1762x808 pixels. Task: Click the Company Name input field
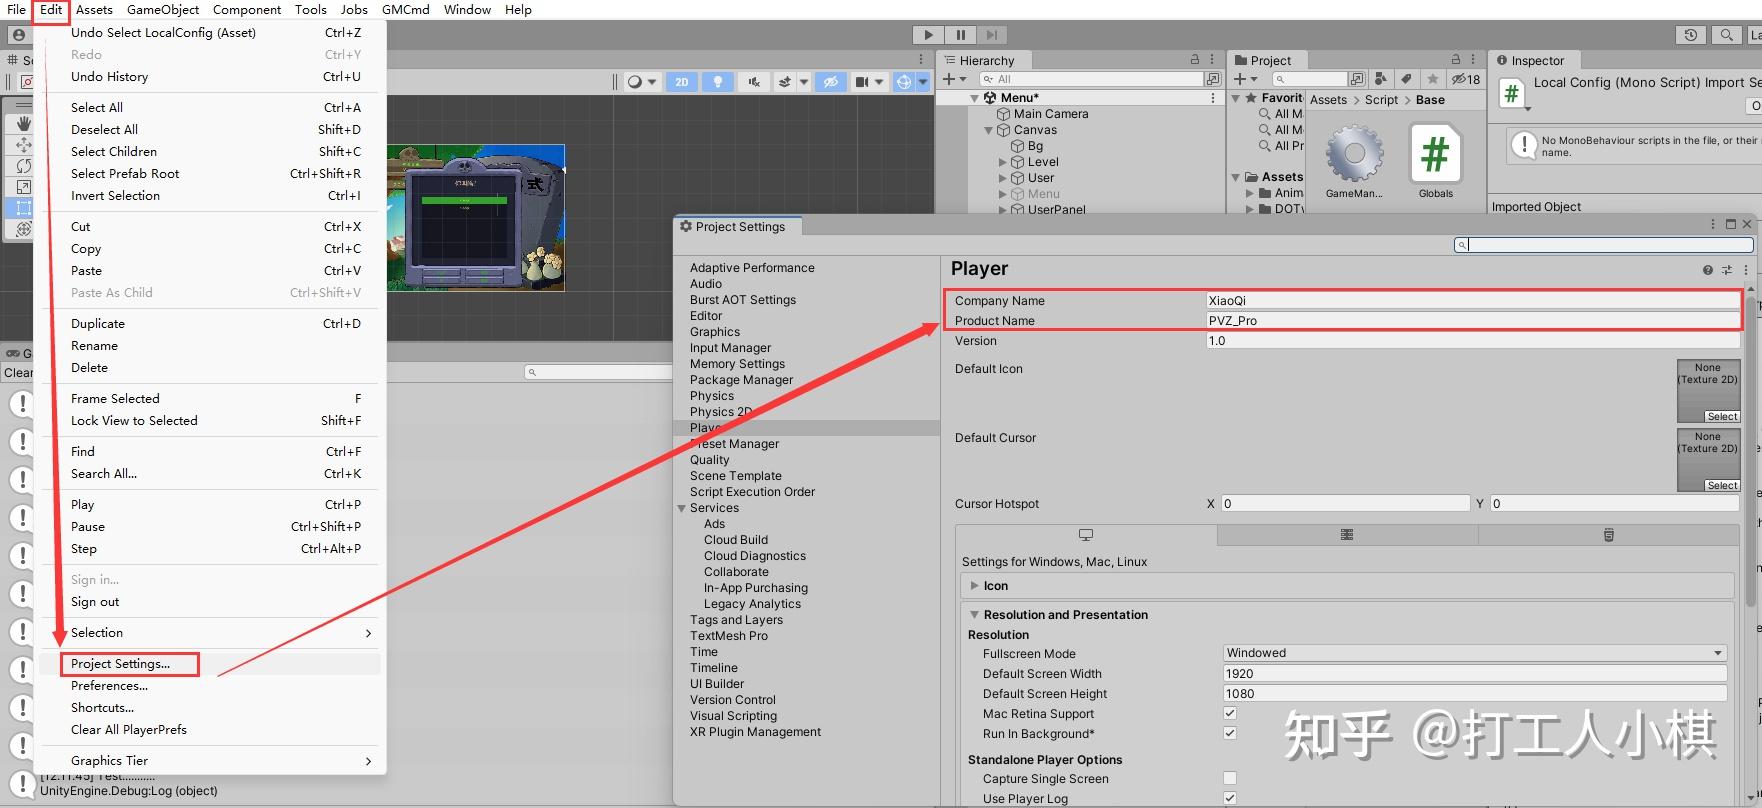click(1473, 300)
